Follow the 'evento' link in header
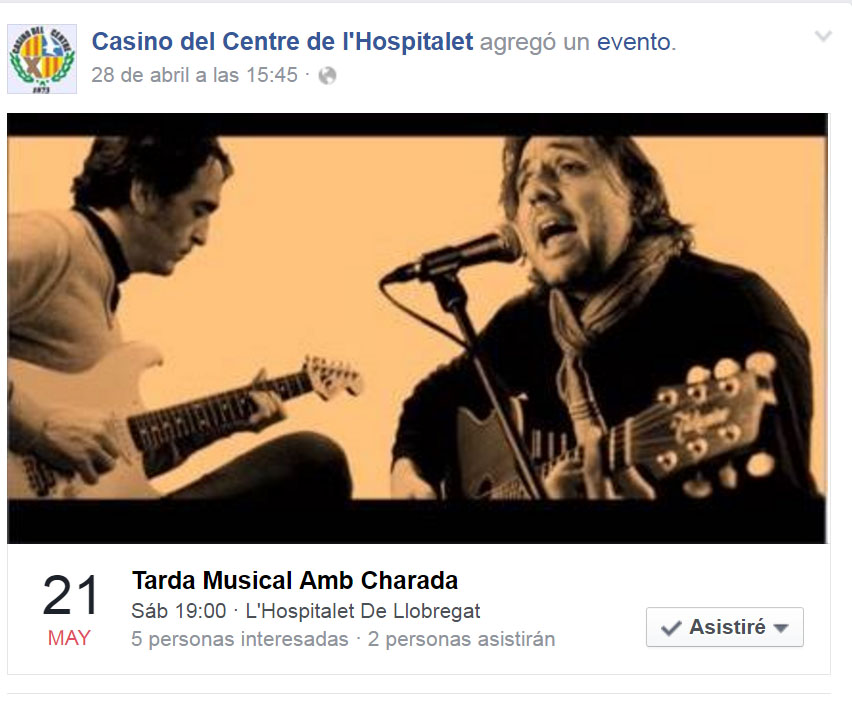Image resolution: width=852 pixels, height=708 pixels. pyautogui.click(x=634, y=42)
